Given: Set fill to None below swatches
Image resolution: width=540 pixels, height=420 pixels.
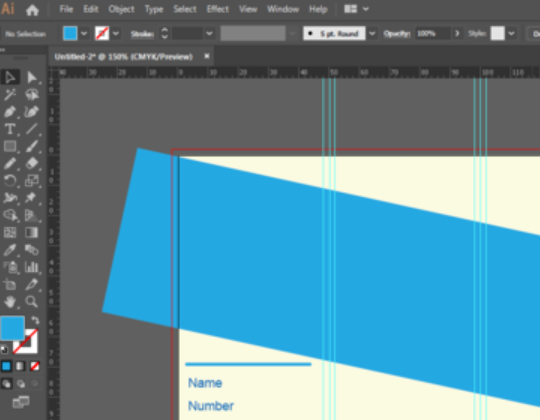Looking at the screenshot, I should coord(34,366).
